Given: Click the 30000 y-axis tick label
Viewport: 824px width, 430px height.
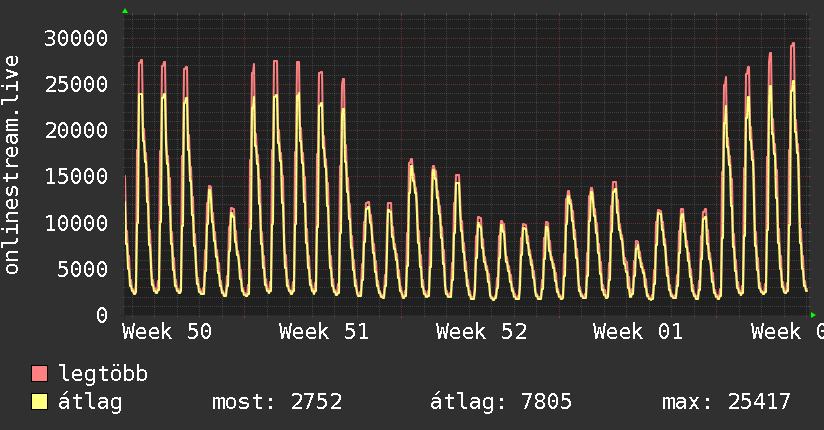Looking at the screenshot, I should 76,38.
